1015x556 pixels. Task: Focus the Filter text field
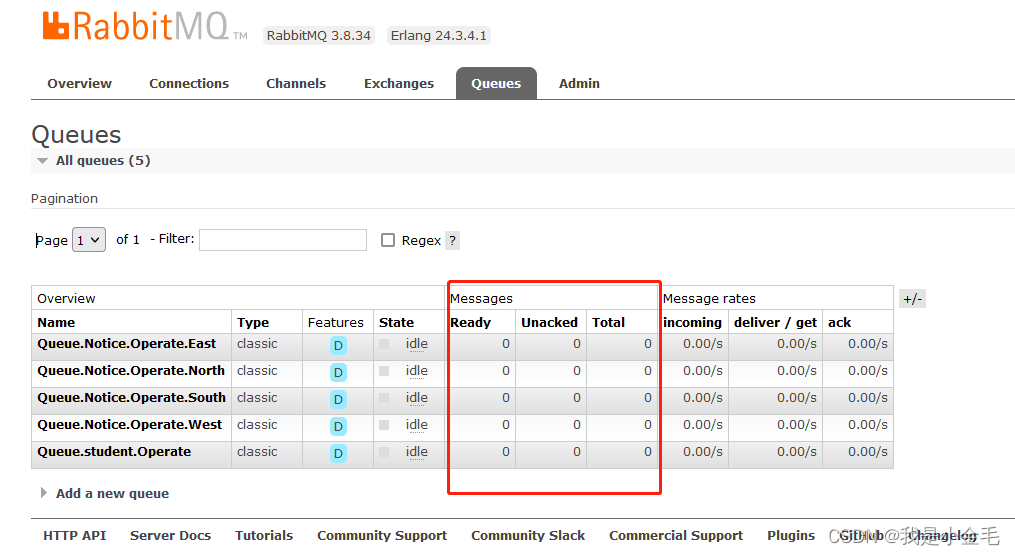(283, 240)
